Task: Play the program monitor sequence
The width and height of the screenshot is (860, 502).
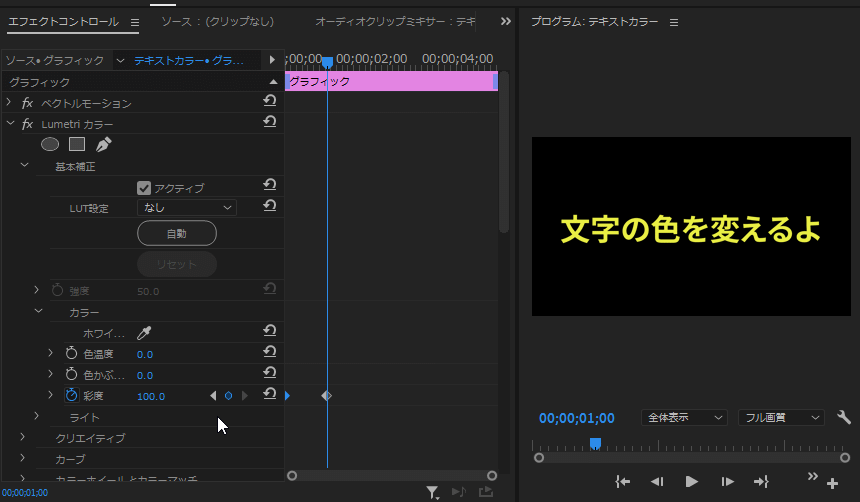Action: (692, 482)
